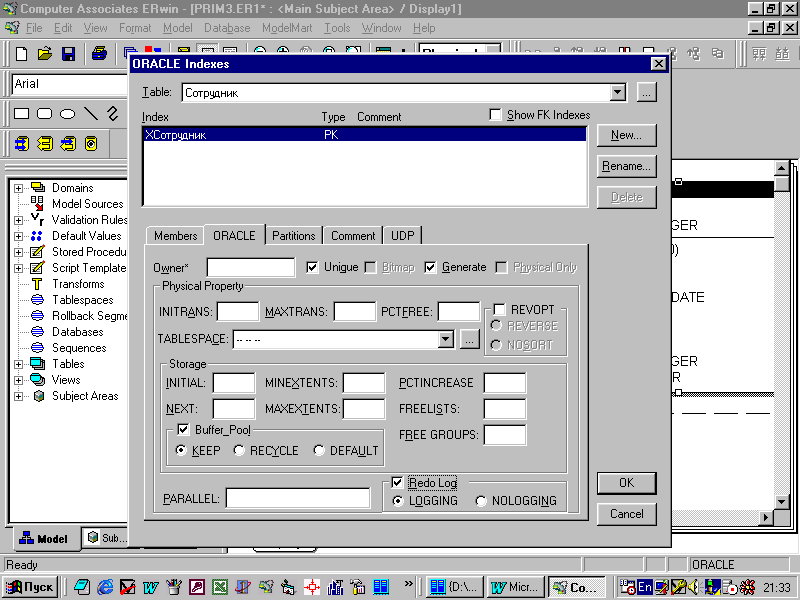Click the PARALLEL input field
The width and height of the screenshot is (800, 600).
(x=298, y=498)
